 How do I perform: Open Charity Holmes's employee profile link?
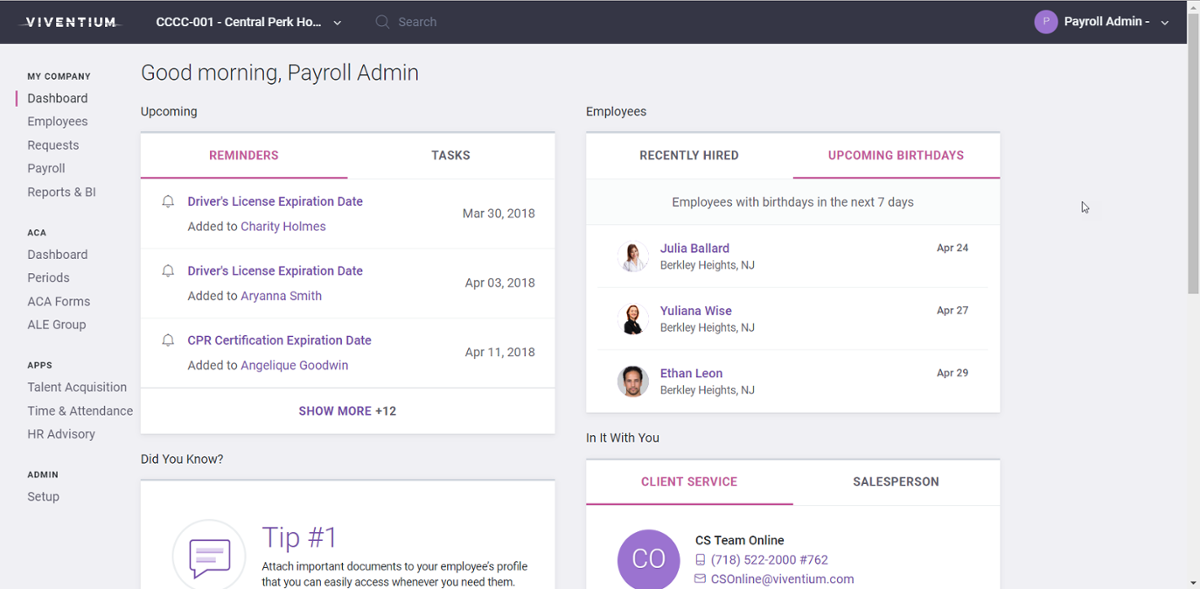point(283,226)
